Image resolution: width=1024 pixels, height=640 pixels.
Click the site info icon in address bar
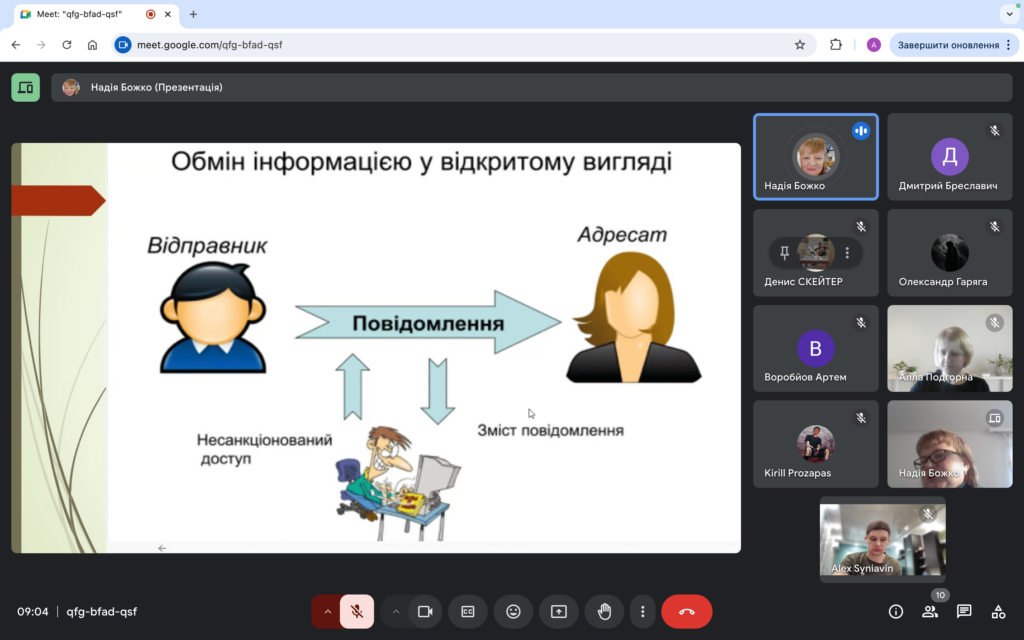[123, 45]
